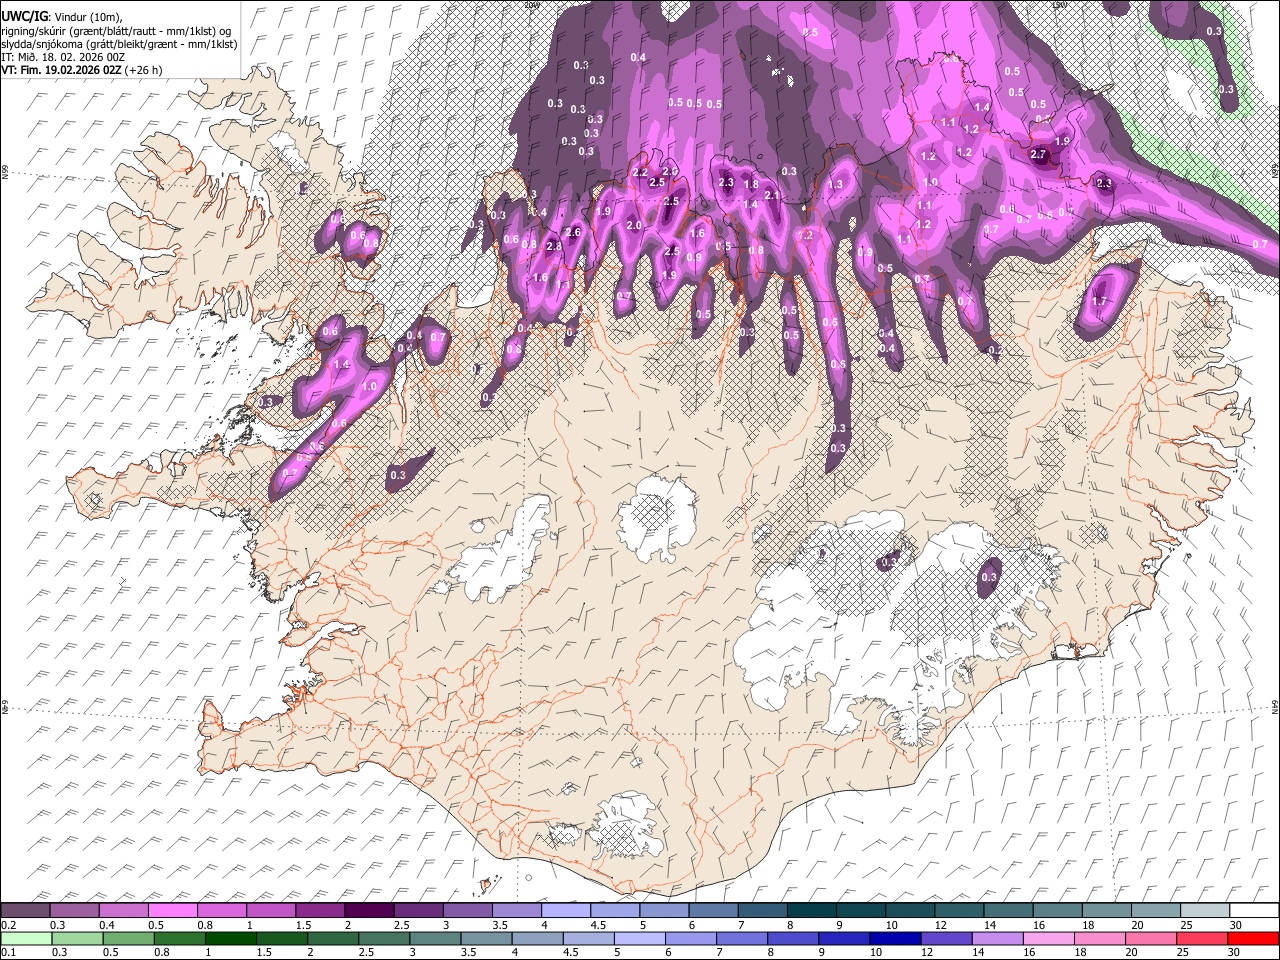Click the 64N latitude label on the right edge
Viewport: 1280px width, 960px height.
pos(1275,706)
